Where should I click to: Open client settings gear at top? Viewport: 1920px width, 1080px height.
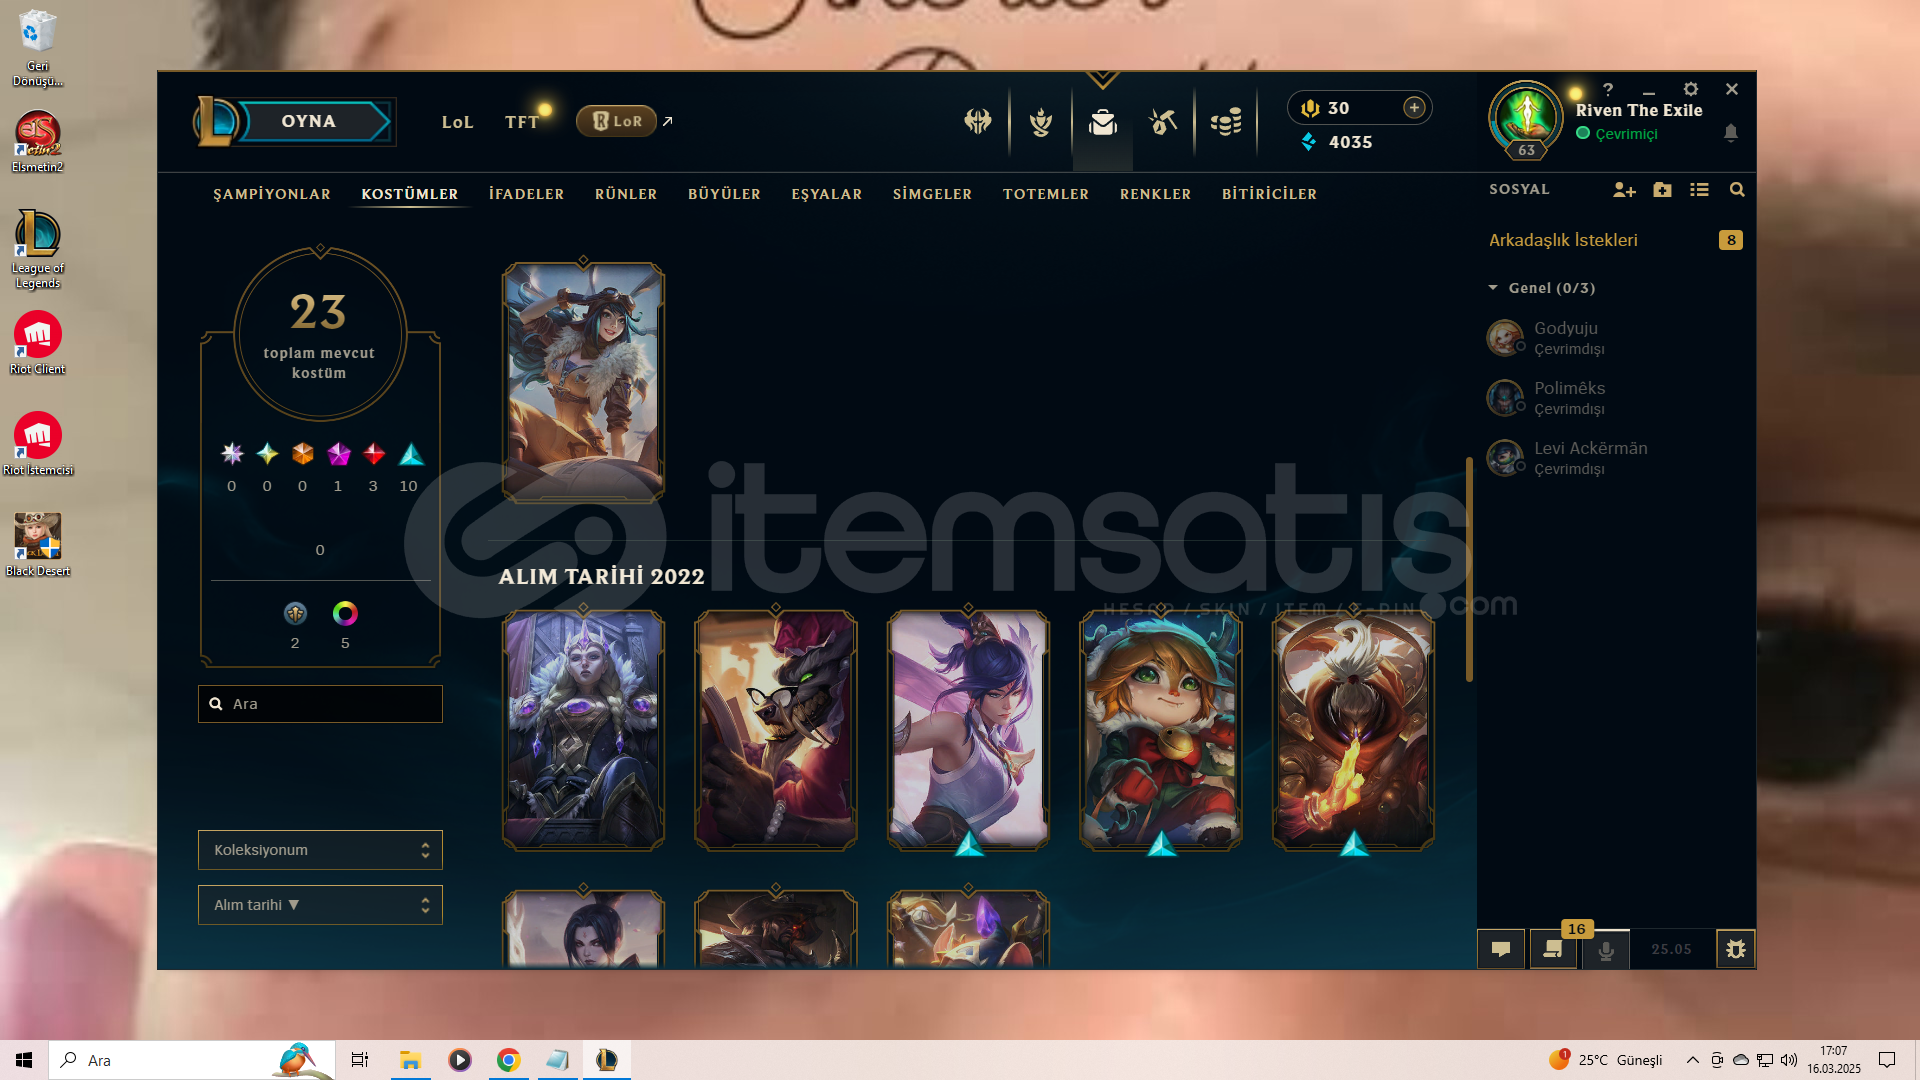point(1691,90)
